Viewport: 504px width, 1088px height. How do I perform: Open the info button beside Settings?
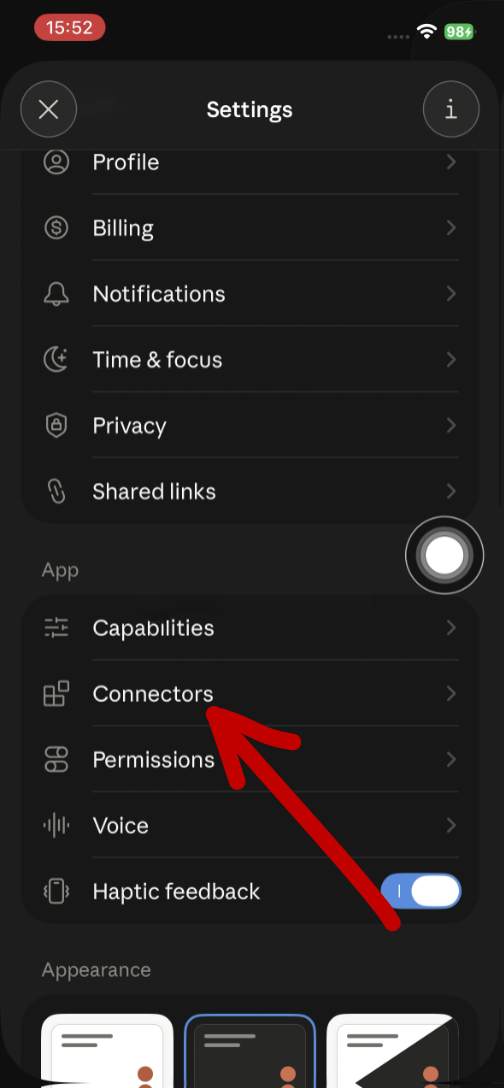click(451, 110)
